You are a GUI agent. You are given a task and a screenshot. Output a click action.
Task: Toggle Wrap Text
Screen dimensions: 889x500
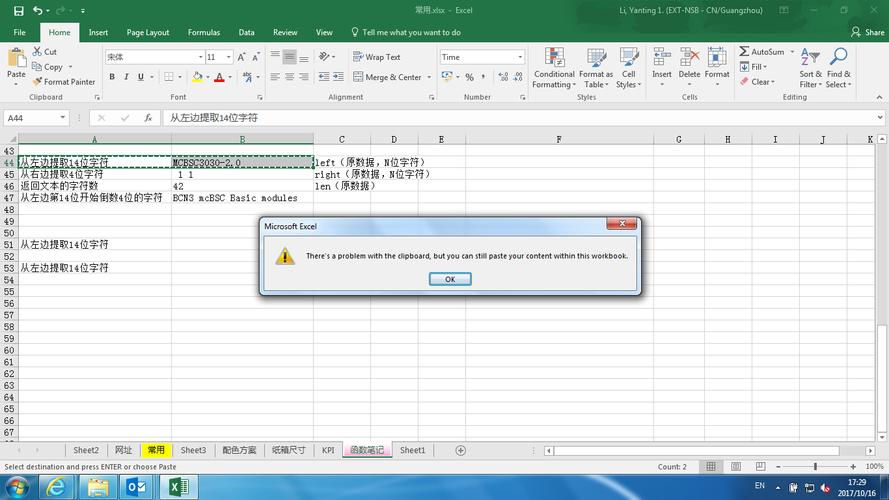tap(376, 57)
